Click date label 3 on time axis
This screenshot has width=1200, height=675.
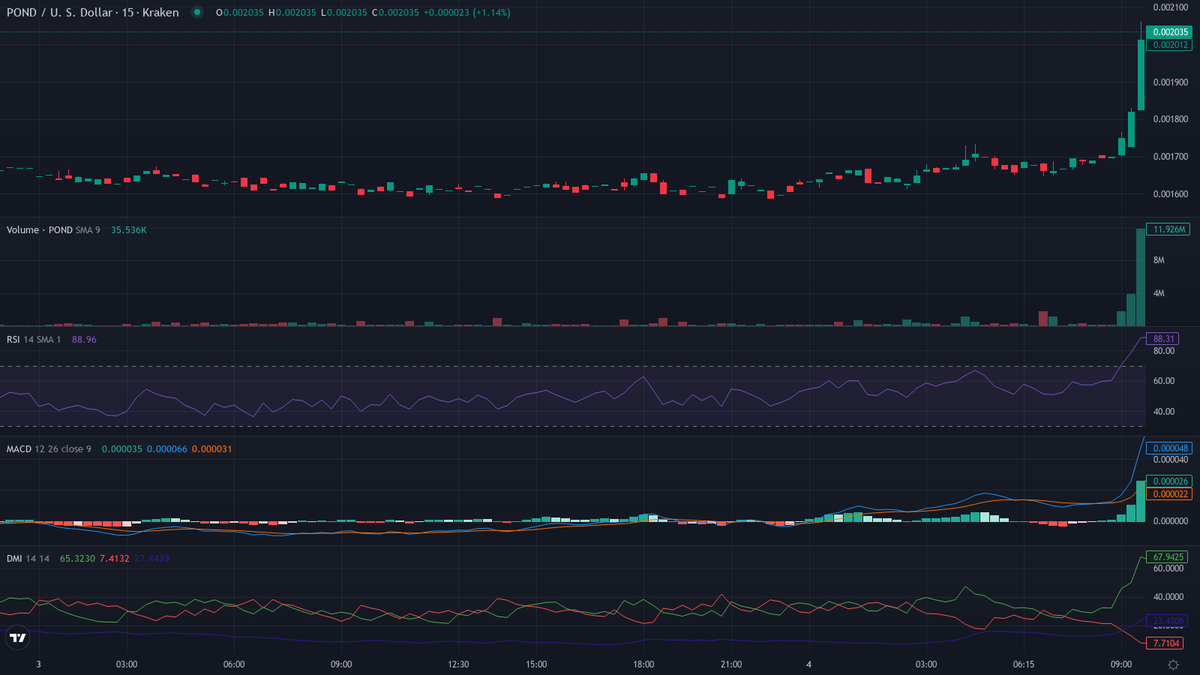38,664
